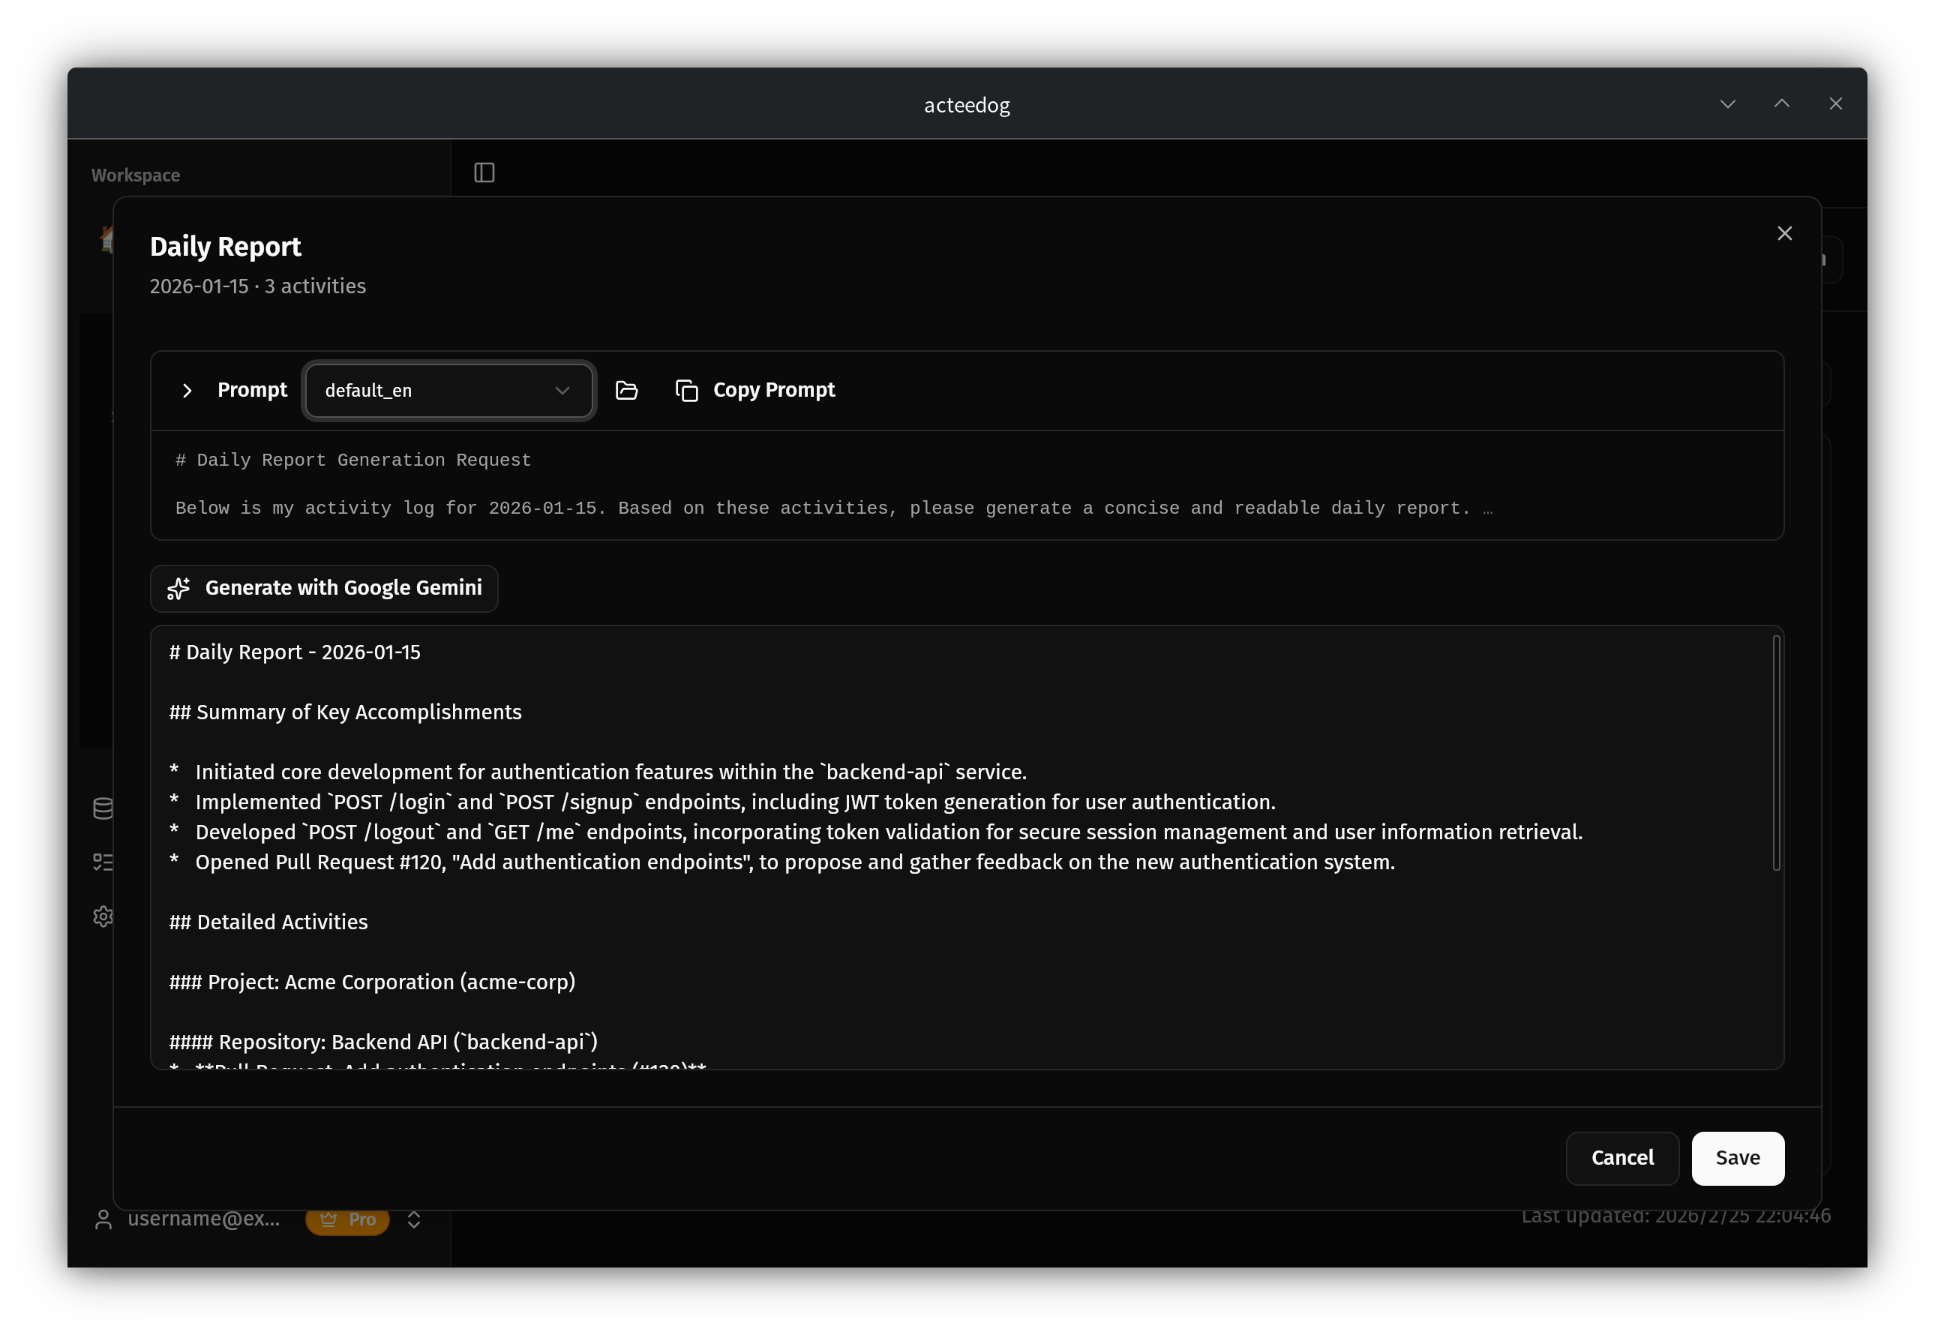Expand the account switcher chevrons
1935x1335 pixels.
(414, 1220)
